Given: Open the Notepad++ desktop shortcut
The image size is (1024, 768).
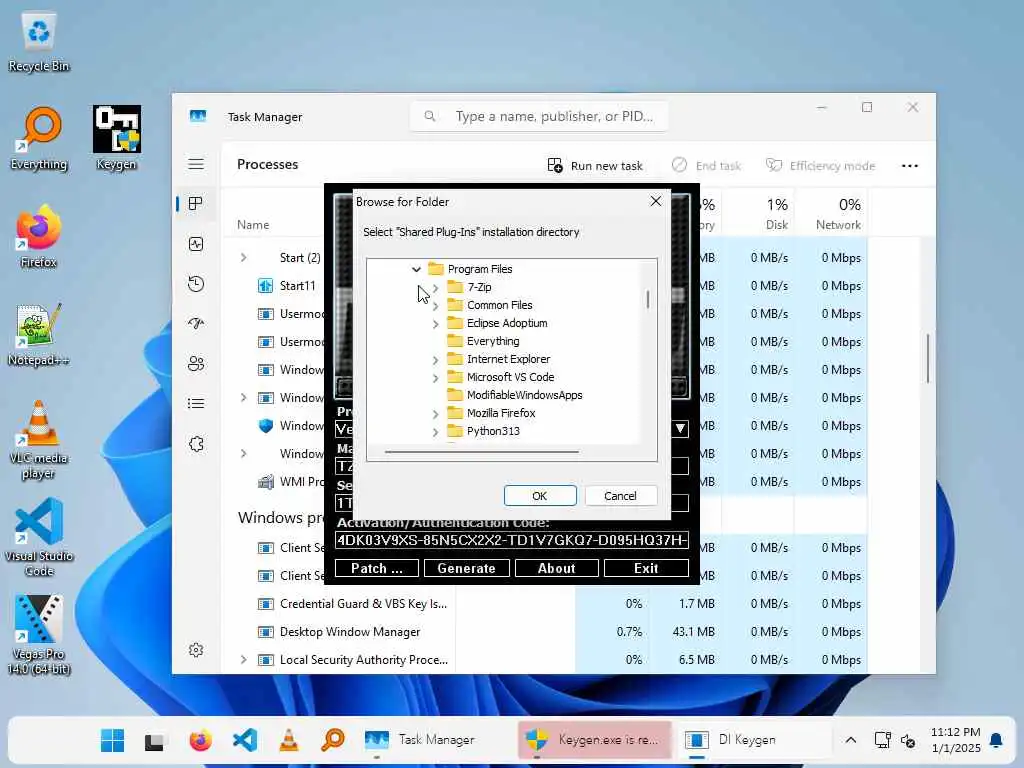Looking at the screenshot, I should pos(39,334).
